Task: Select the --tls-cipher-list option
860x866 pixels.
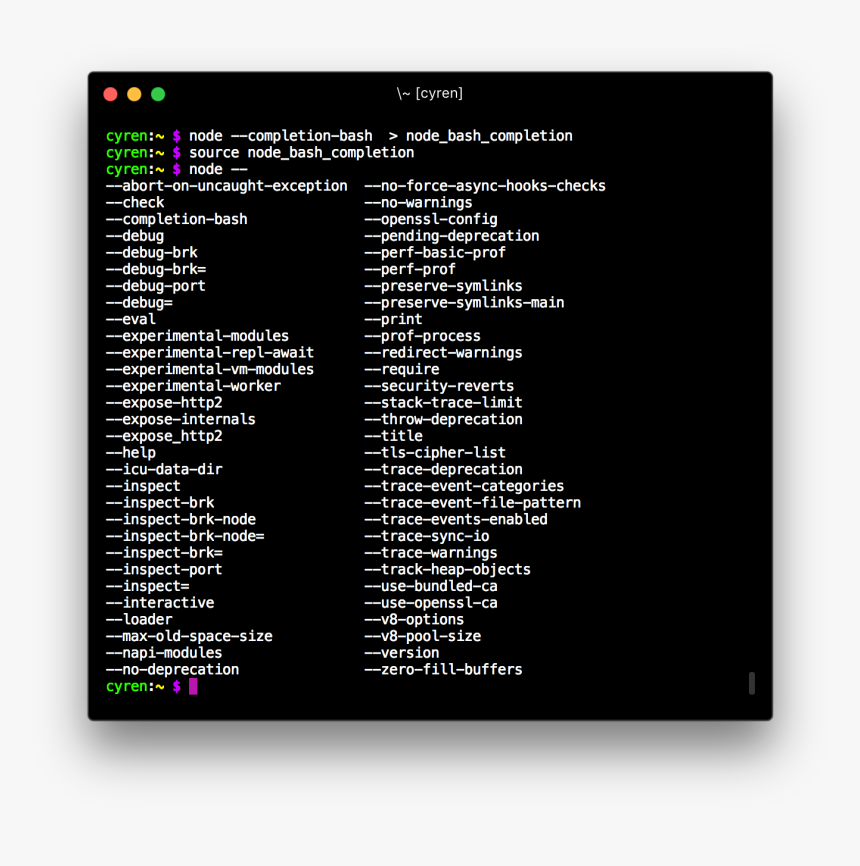Action: (x=437, y=452)
